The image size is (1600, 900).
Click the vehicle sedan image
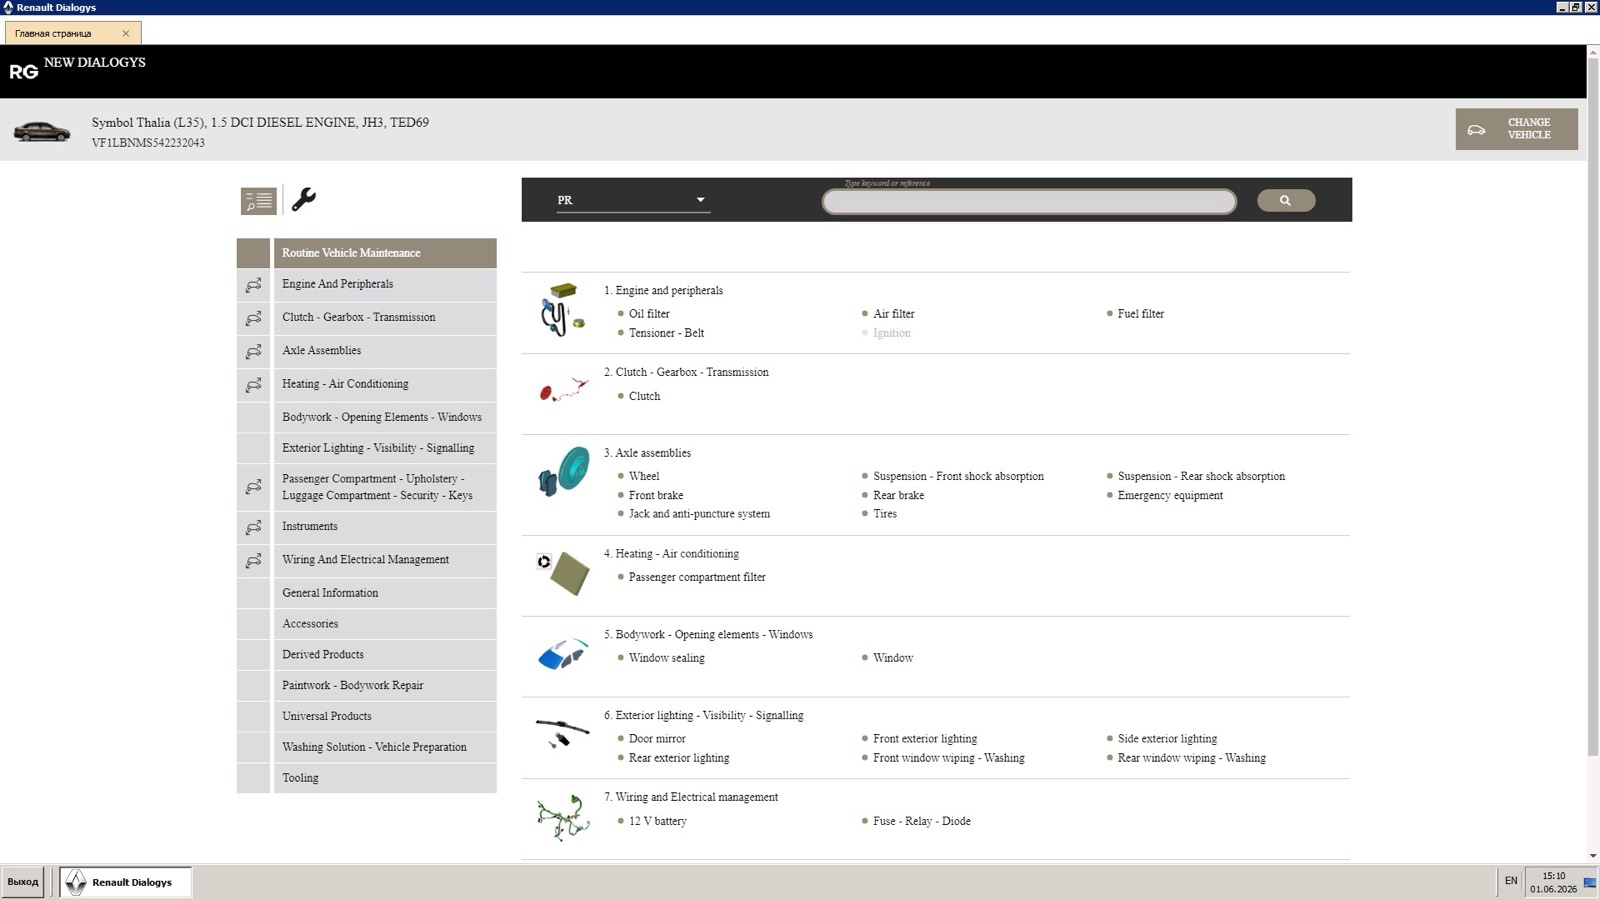[x=41, y=131]
